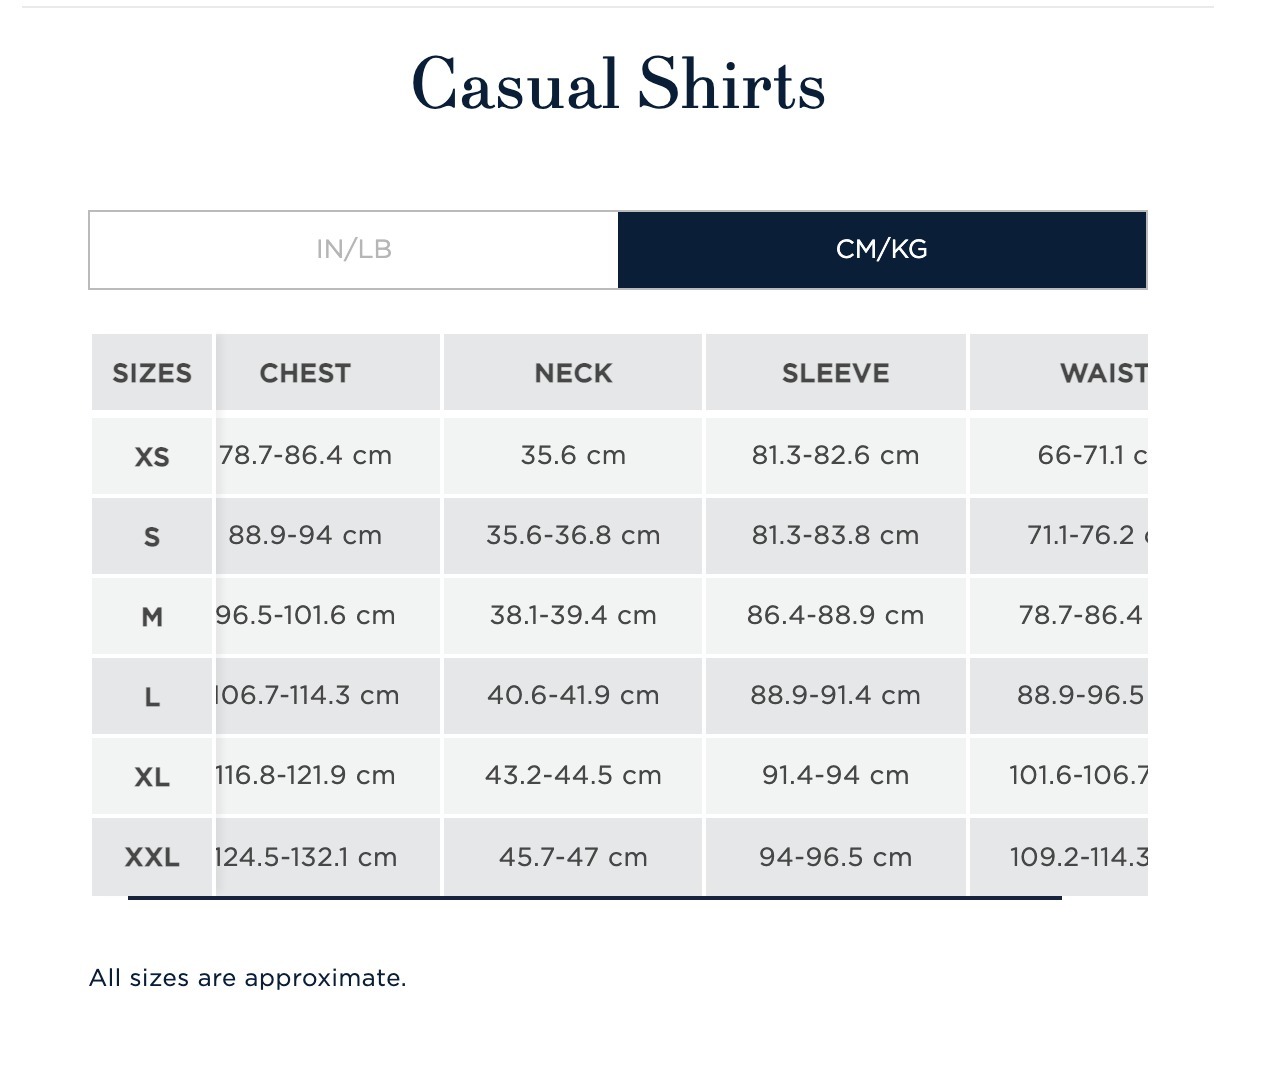Switch to the IN/LB units tab

click(354, 250)
